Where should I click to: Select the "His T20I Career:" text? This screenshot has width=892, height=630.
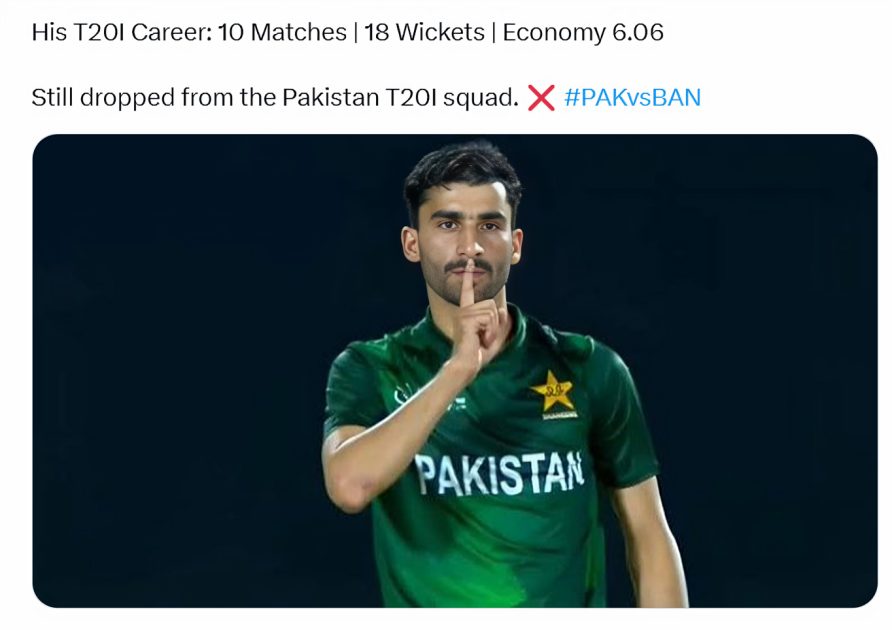coord(121,32)
